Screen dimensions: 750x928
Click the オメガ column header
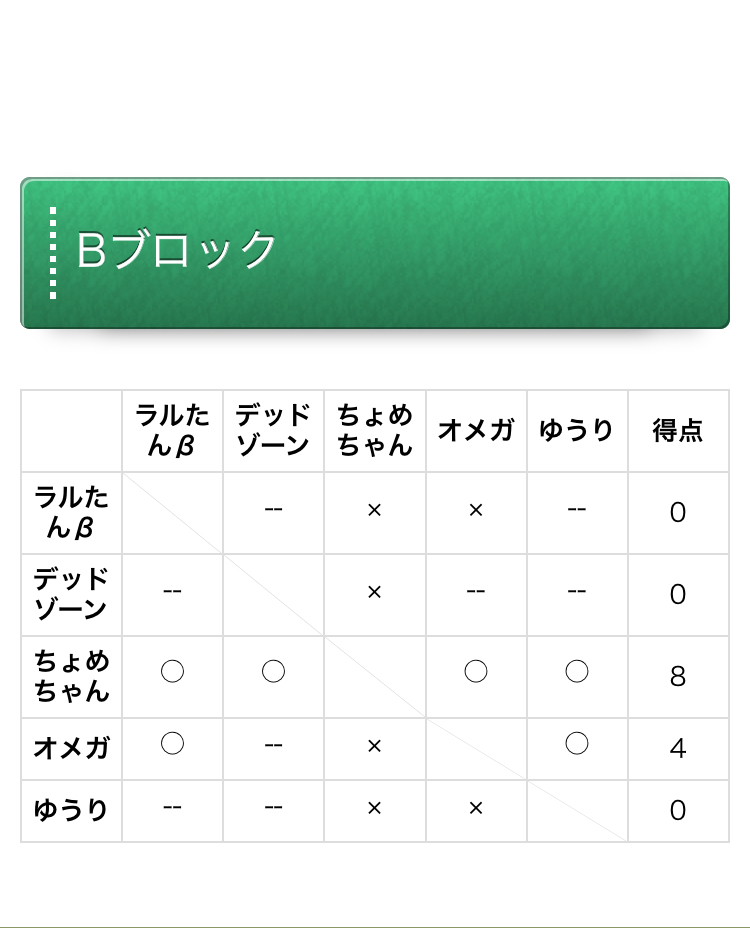click(476, 430)
